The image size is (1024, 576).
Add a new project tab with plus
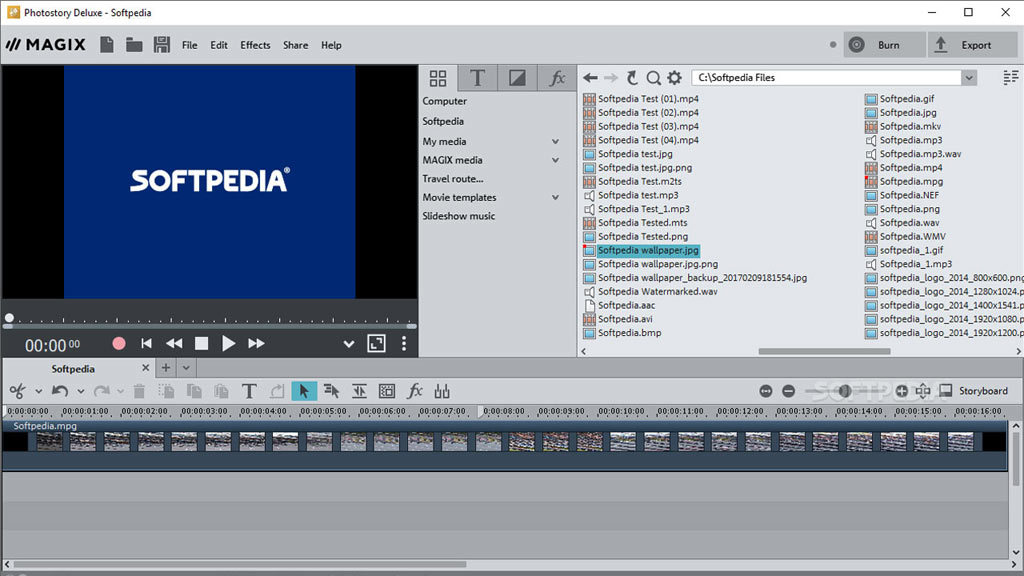(166, 368)
